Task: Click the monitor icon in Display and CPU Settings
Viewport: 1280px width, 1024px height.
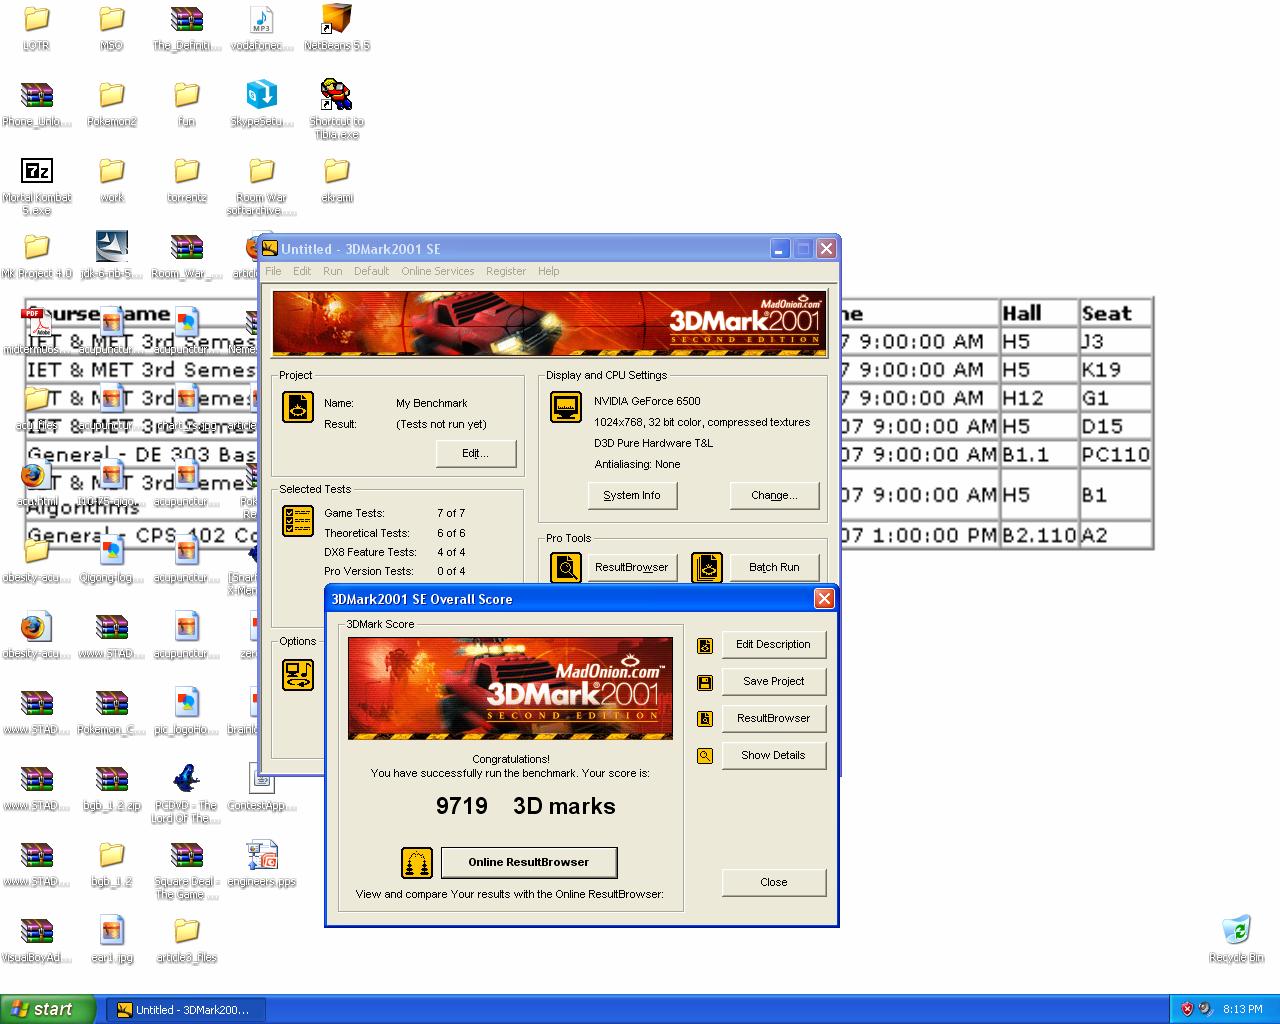Action: pos(566,407)
